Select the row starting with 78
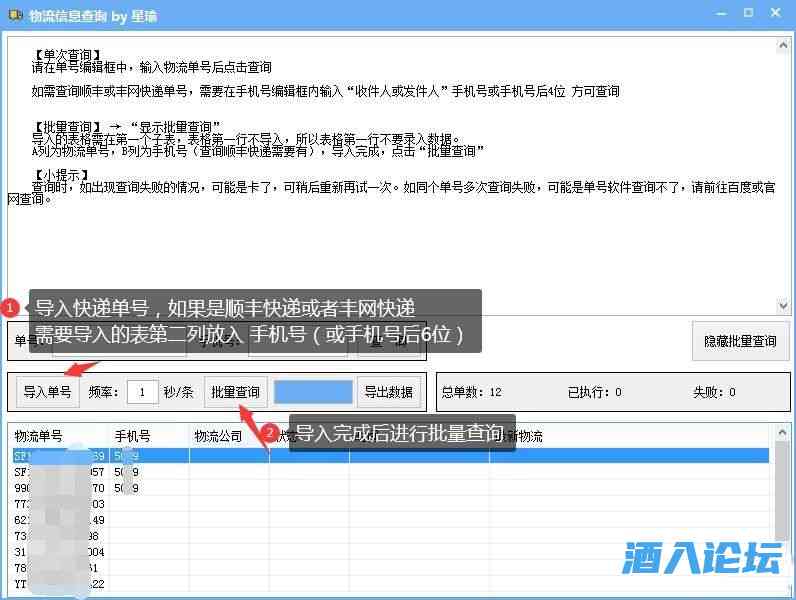The image size is (796, 600). tap(390, 568)
